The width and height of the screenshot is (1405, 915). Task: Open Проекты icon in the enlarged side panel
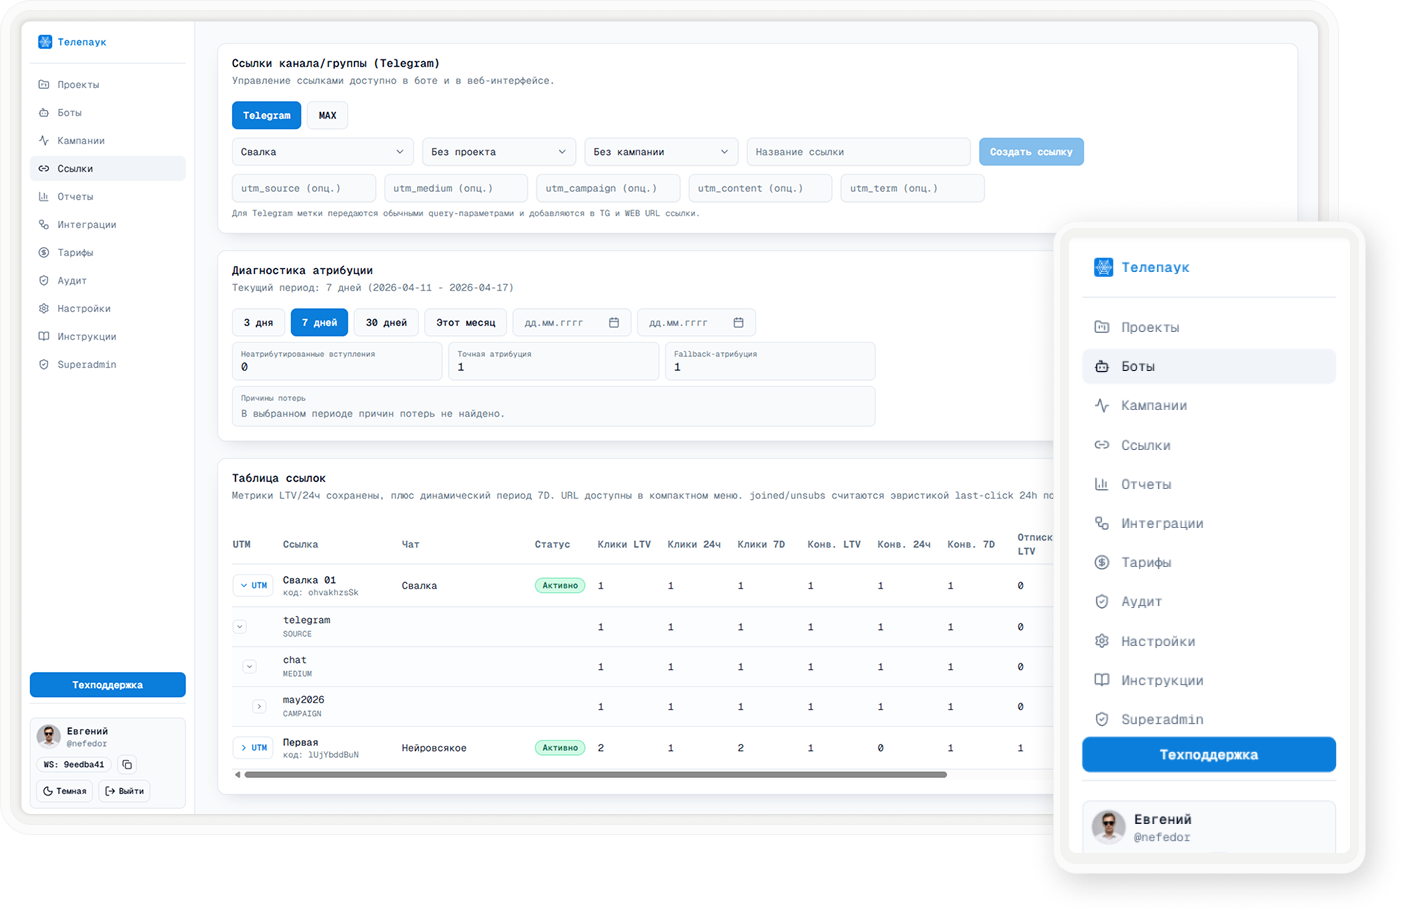click(x=1102, y=327)
